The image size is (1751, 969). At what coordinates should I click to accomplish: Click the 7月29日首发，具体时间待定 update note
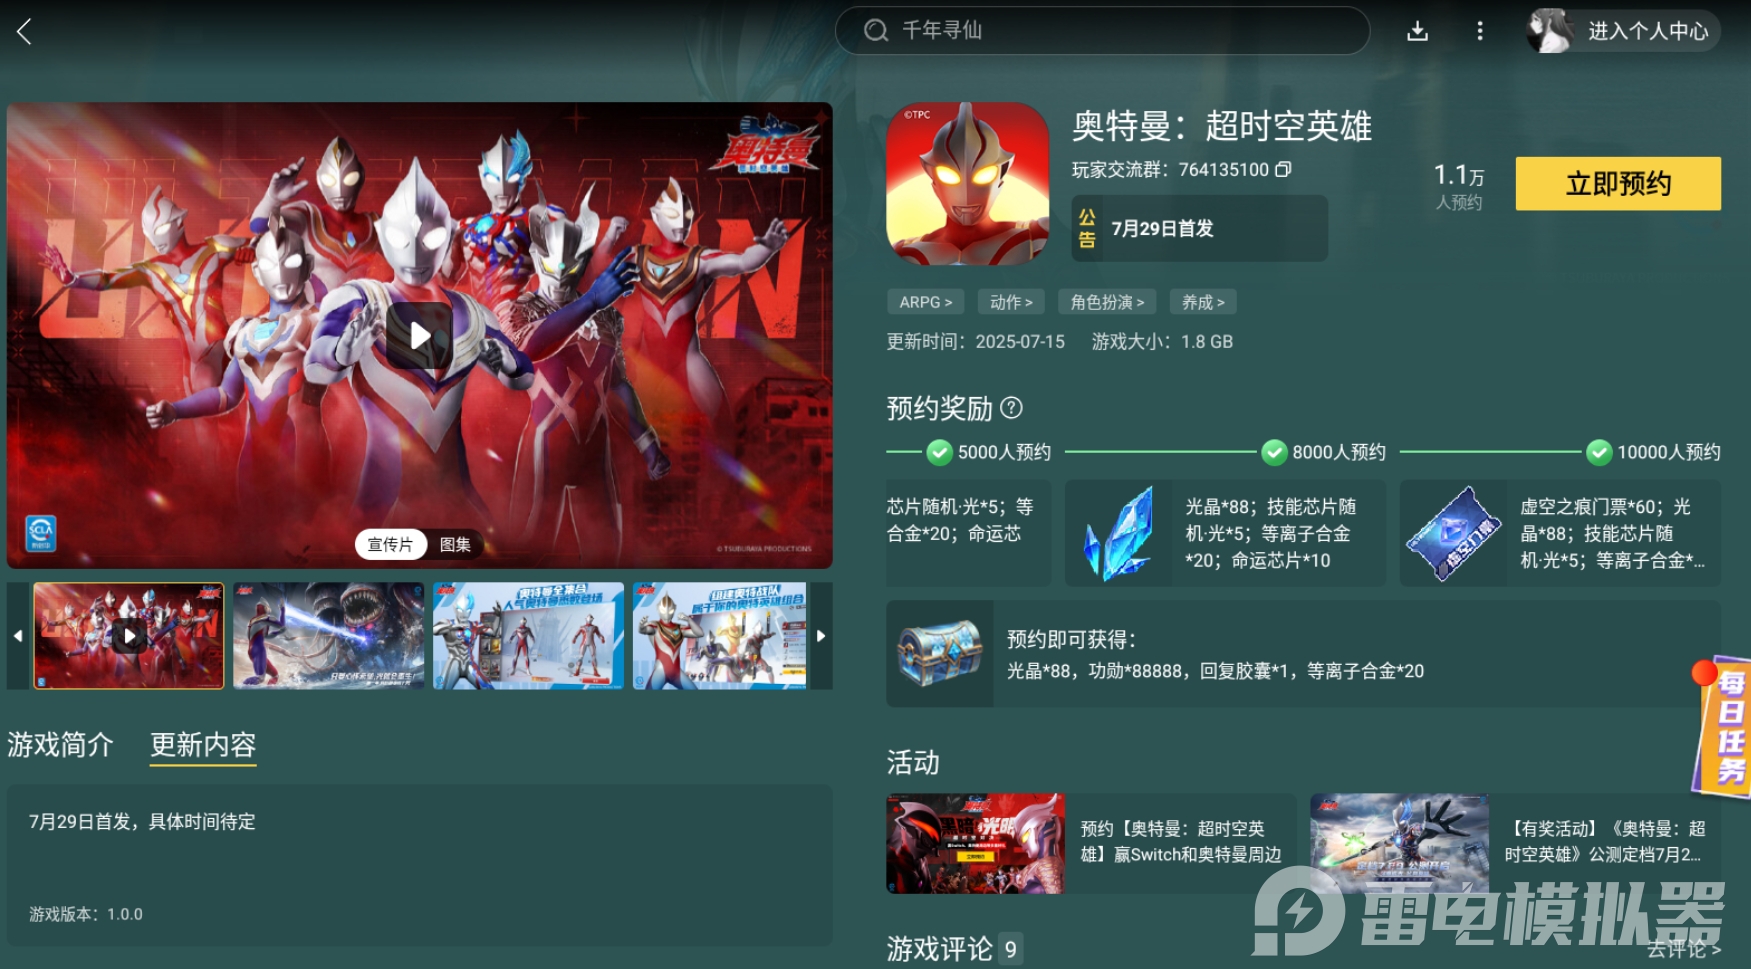(x=142, y=822)
